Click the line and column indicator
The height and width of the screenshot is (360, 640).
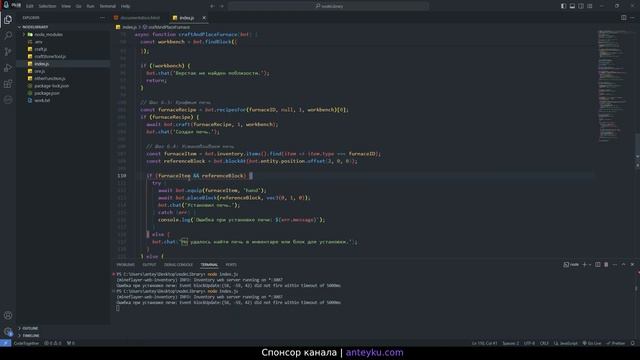[484, 343]
